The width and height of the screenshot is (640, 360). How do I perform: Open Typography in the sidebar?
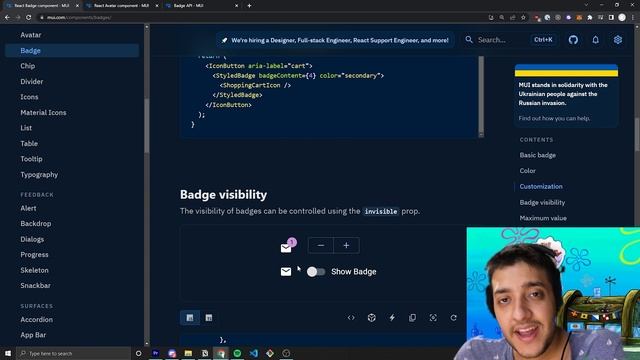click(x=39, y=175)
